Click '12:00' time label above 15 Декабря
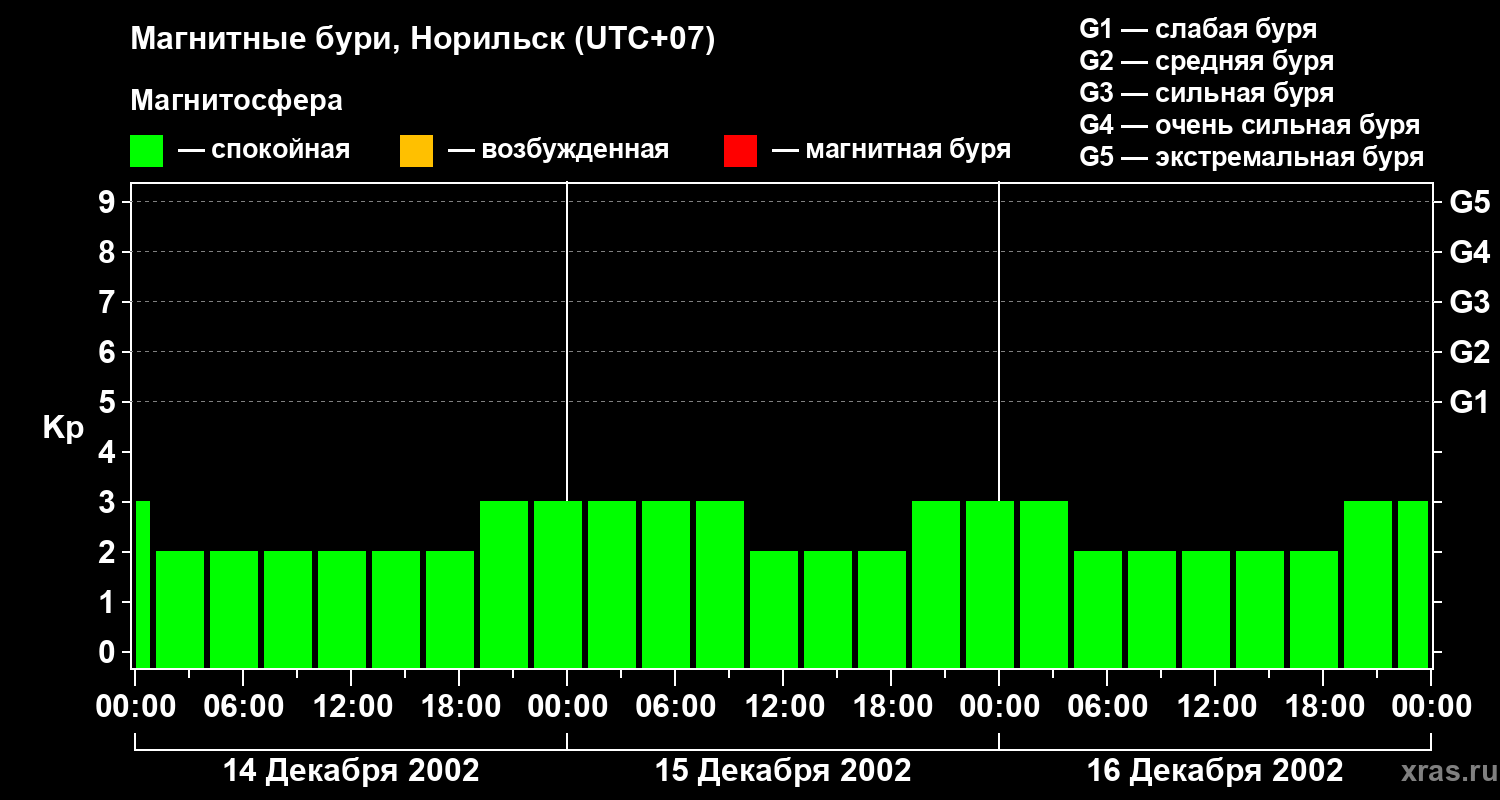This screenshot has height=800, width=1500. (x=783, y=707)
